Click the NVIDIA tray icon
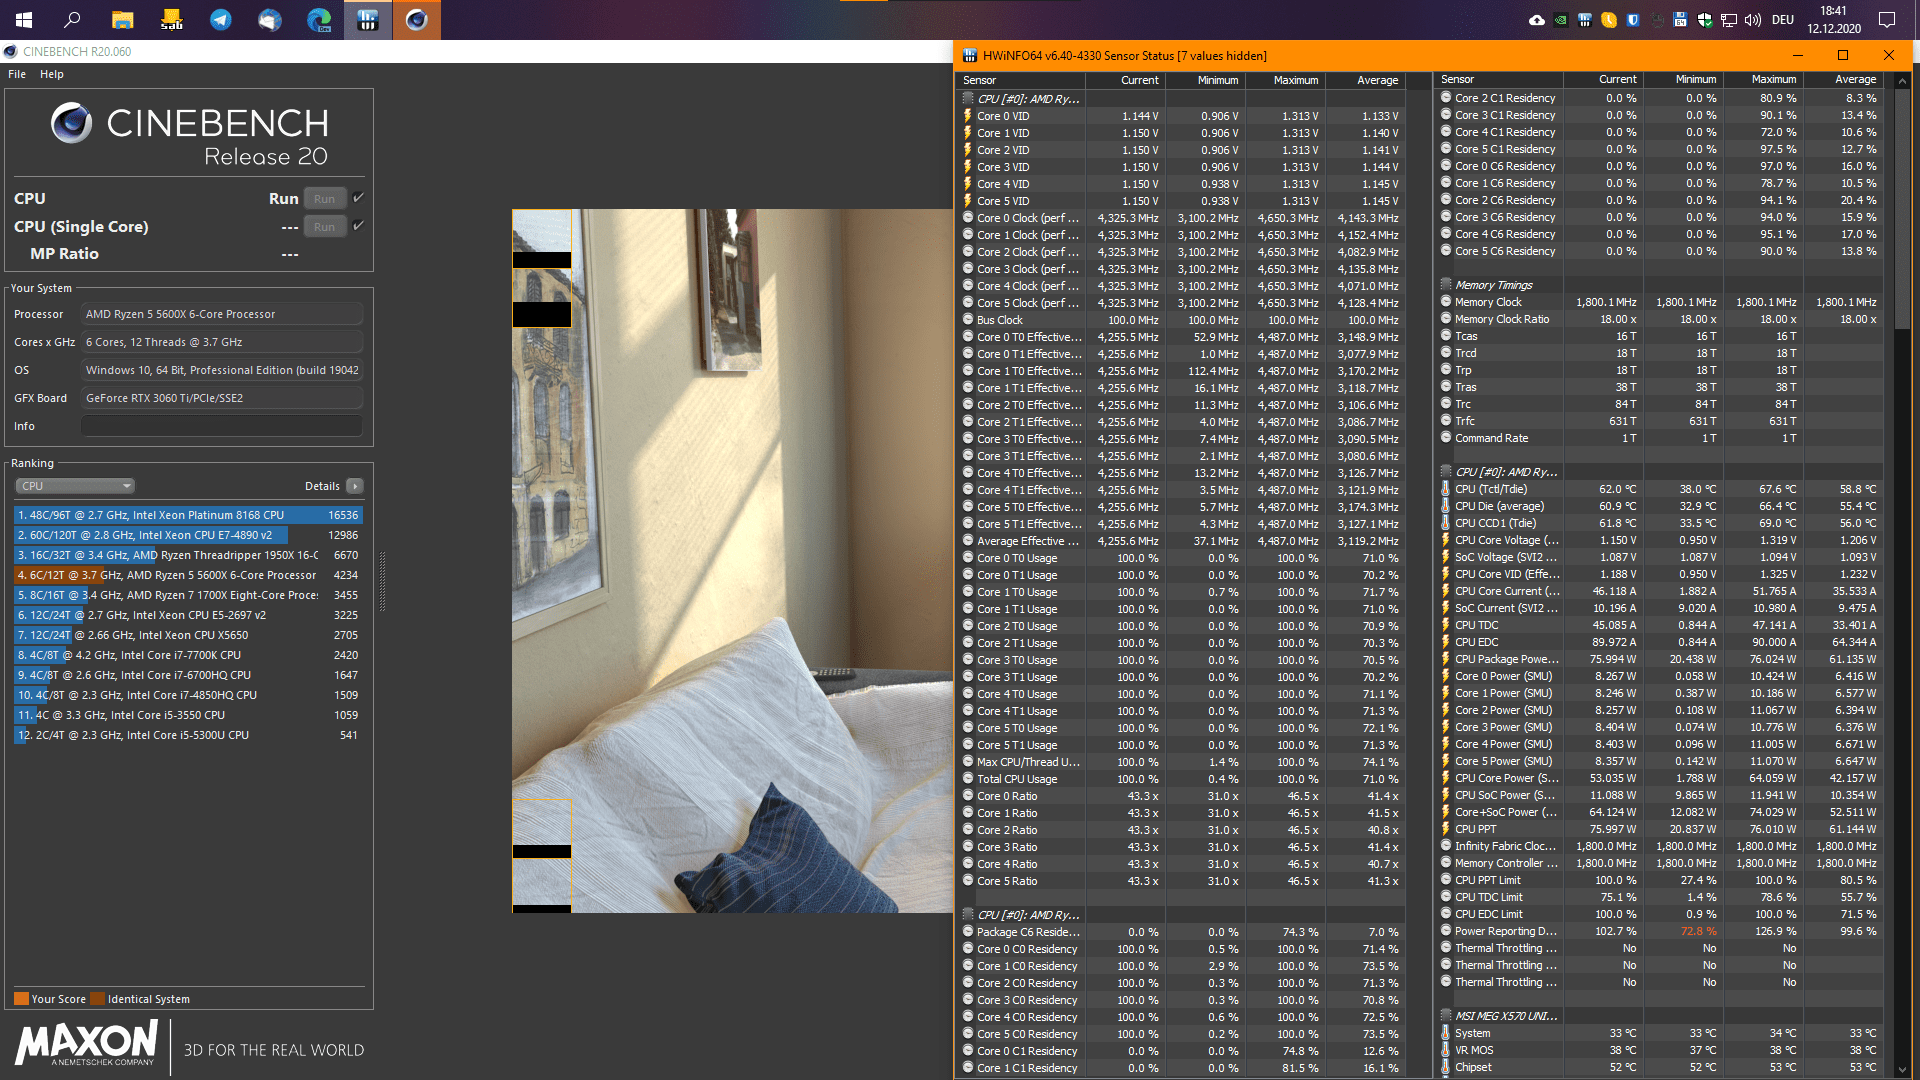This screenshot has height=1080, width=1920. pos(1560,20)
